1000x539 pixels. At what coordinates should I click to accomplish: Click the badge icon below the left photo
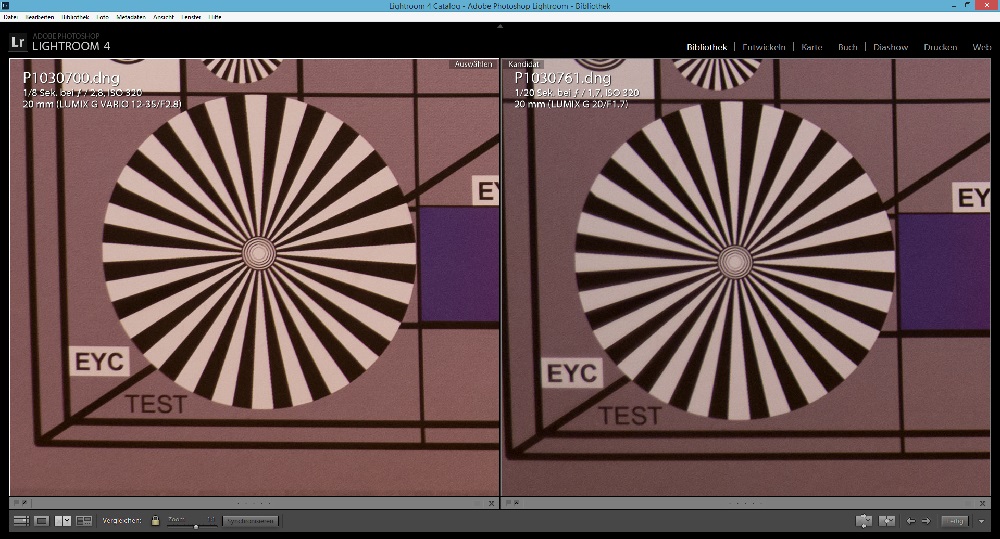24,503
